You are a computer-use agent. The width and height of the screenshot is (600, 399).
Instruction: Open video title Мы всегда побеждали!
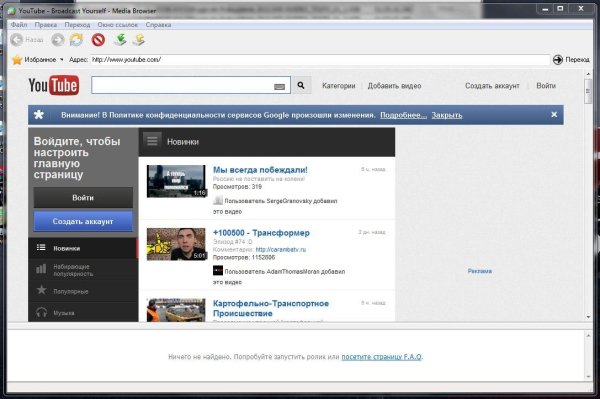click(x=260, y=170)
